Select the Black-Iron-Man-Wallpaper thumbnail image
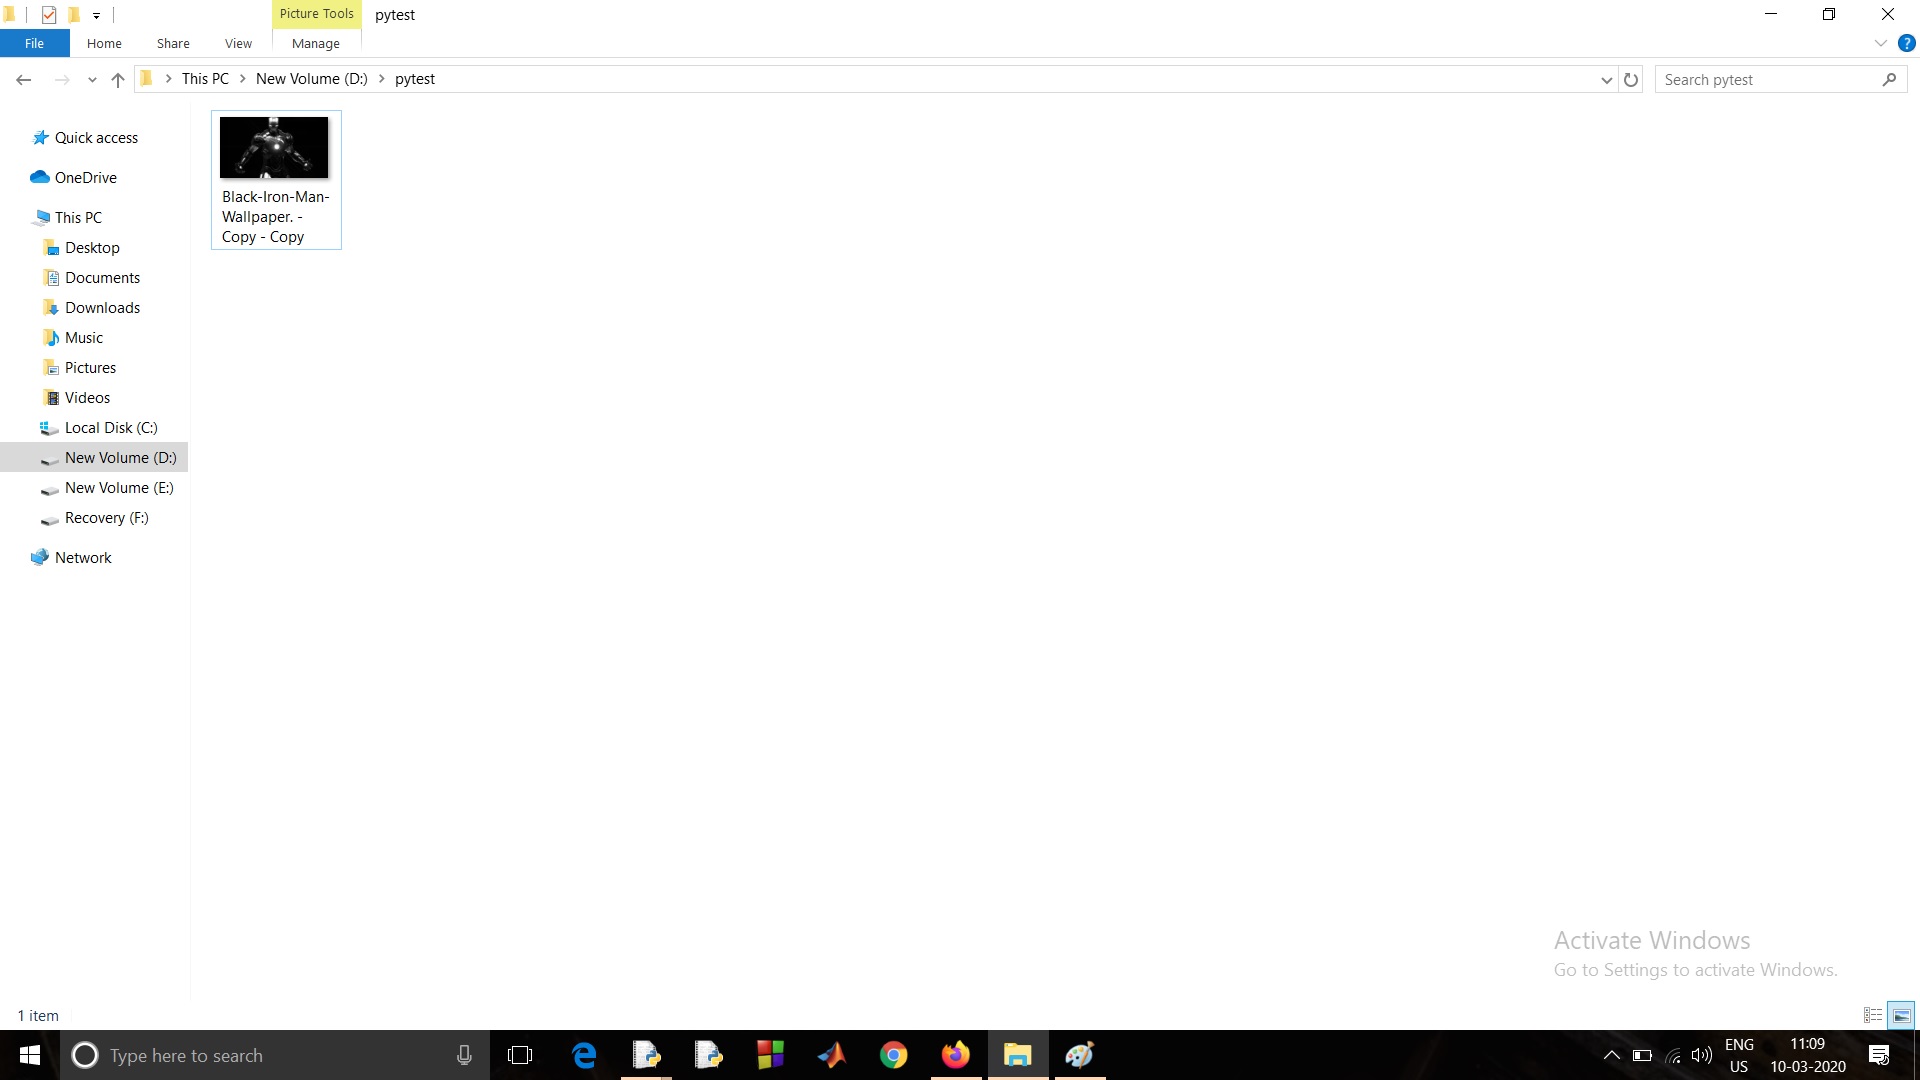1920x1080 pixels. click(274, 147)
